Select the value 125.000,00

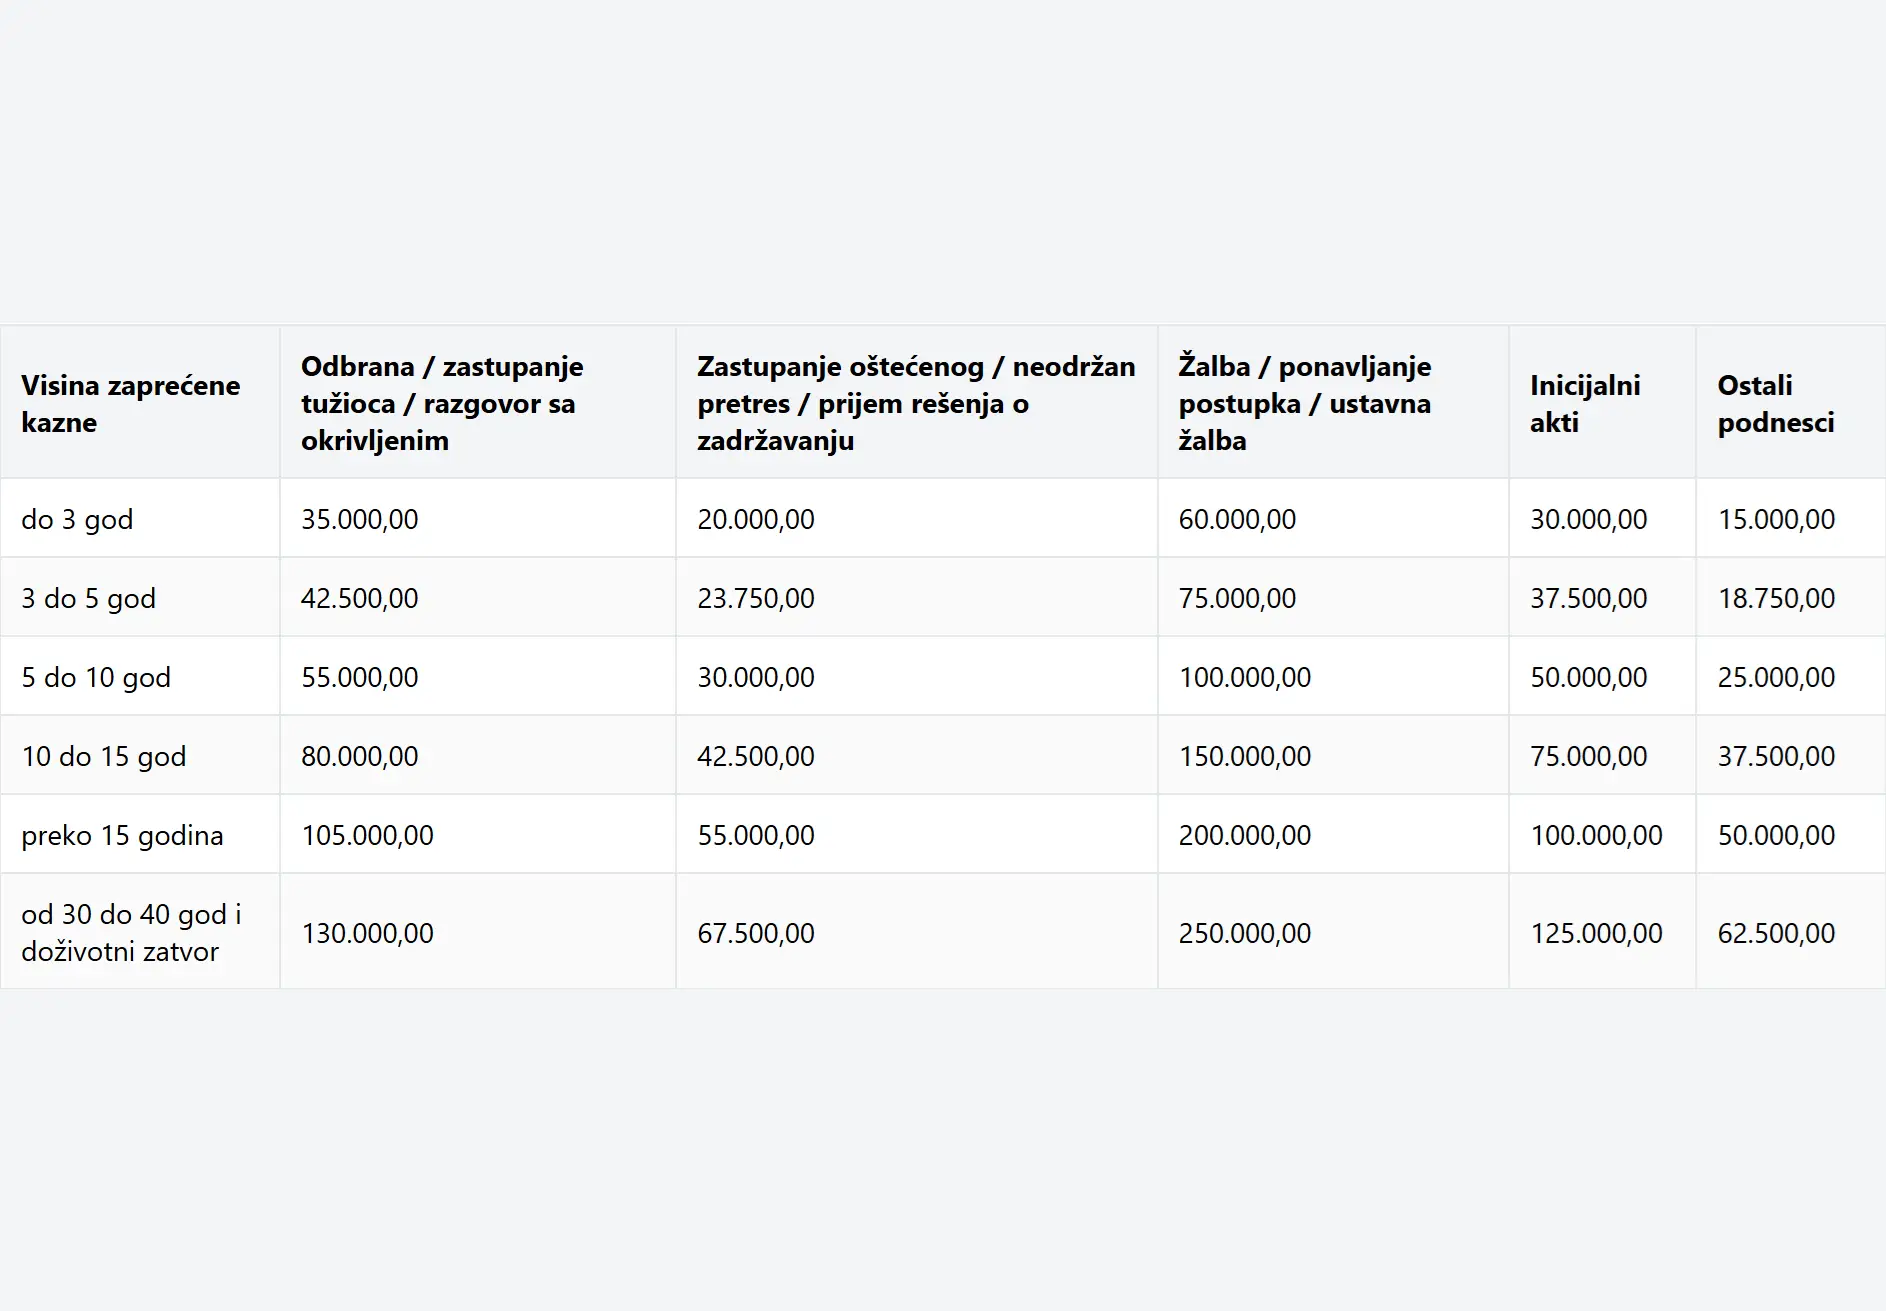click(x=1597, y=933)
